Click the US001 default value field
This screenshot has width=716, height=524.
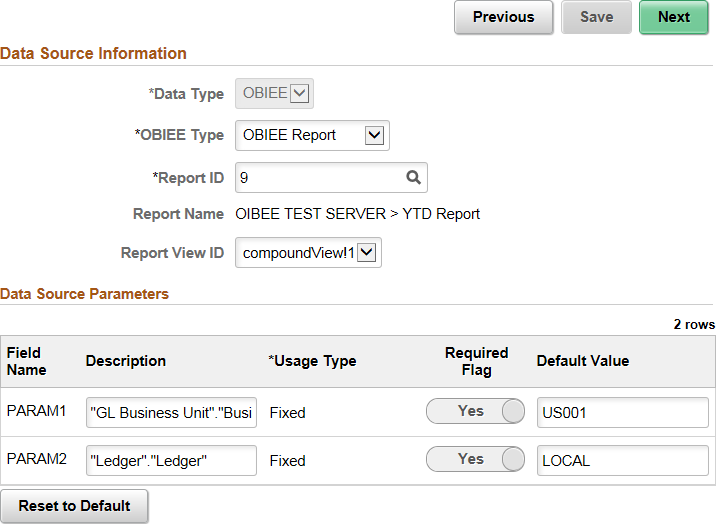[x=623, y=413]
